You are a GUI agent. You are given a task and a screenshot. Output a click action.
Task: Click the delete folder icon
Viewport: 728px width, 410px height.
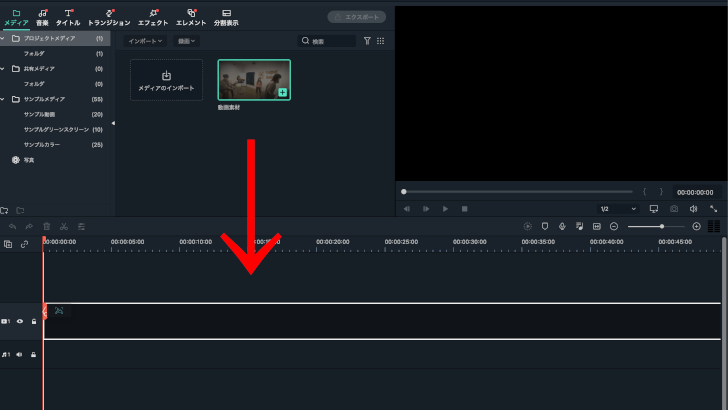20,211
